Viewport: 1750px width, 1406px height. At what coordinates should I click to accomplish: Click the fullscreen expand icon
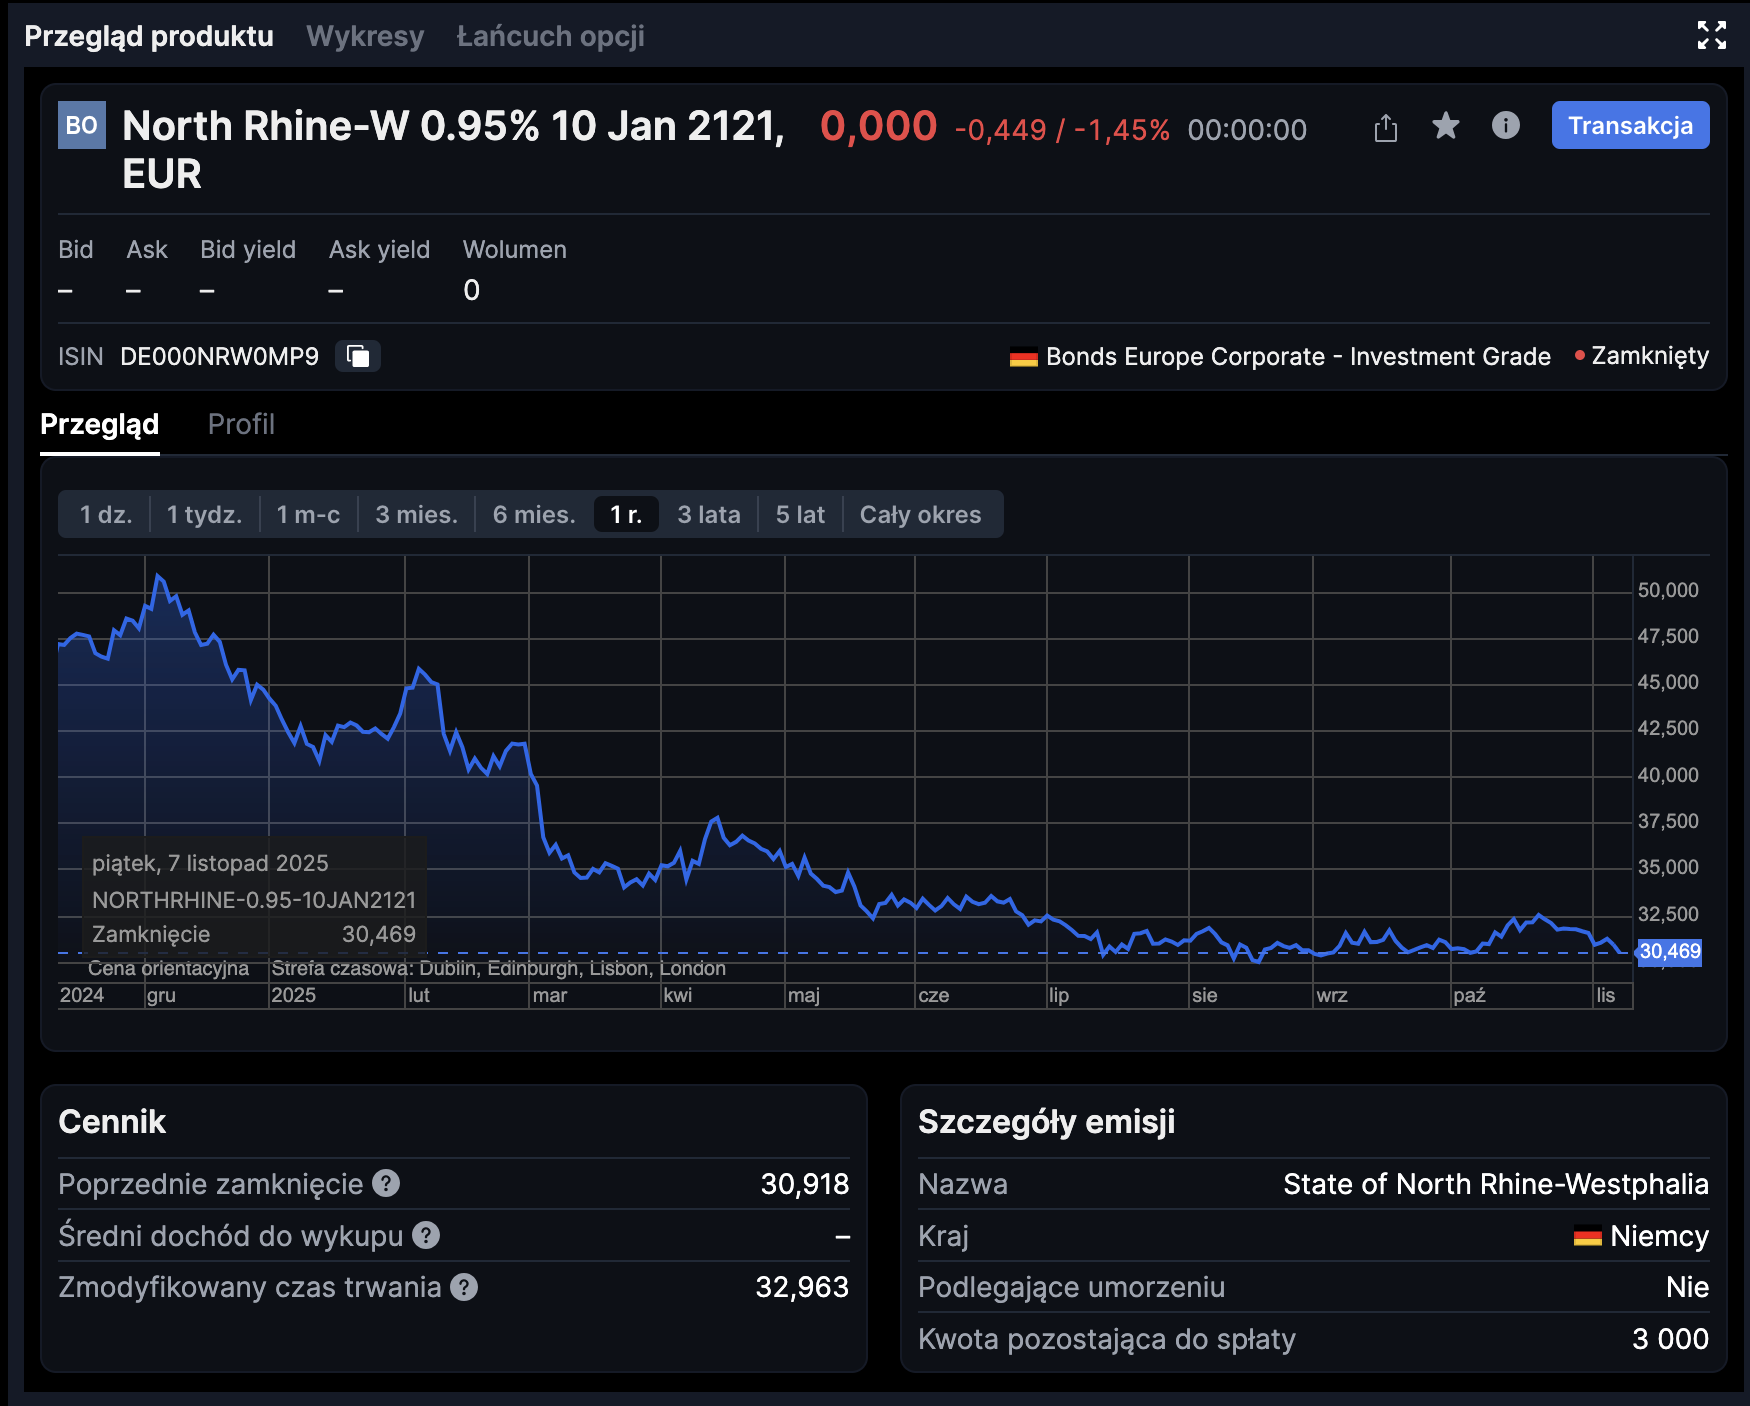click(x=1711, y=35)
